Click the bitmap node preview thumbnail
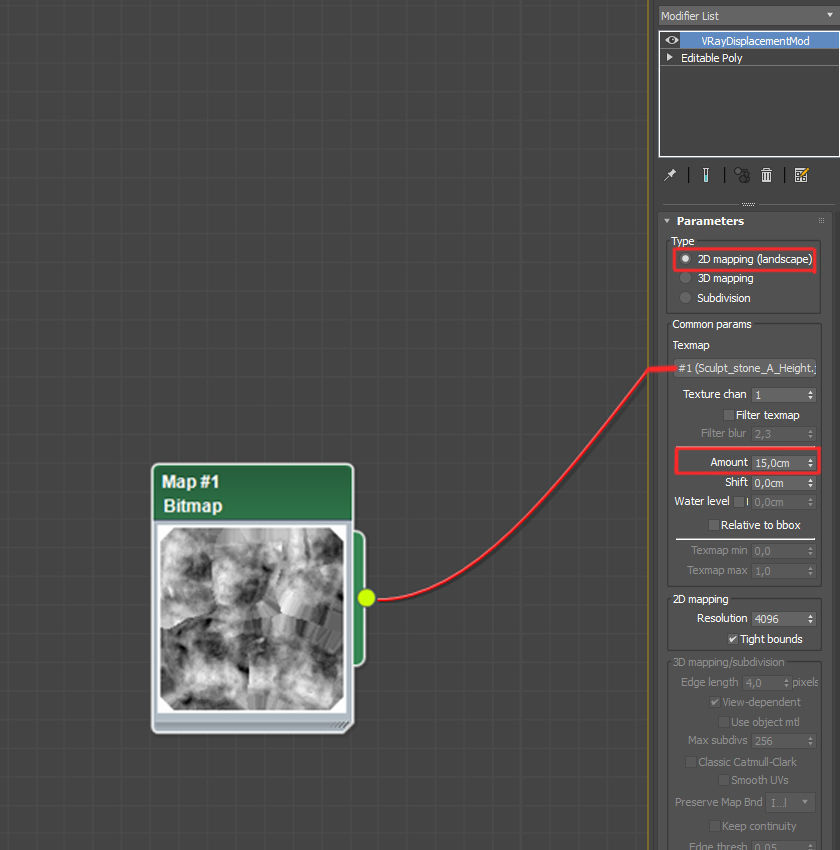This screenshot has height=850, width=840. [x=252, y=619]
